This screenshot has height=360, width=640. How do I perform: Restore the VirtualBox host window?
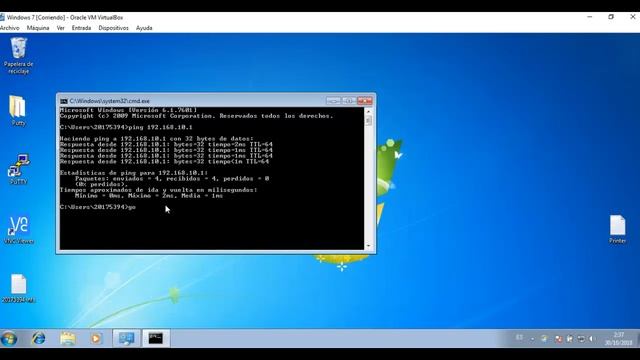coord(611,17)
